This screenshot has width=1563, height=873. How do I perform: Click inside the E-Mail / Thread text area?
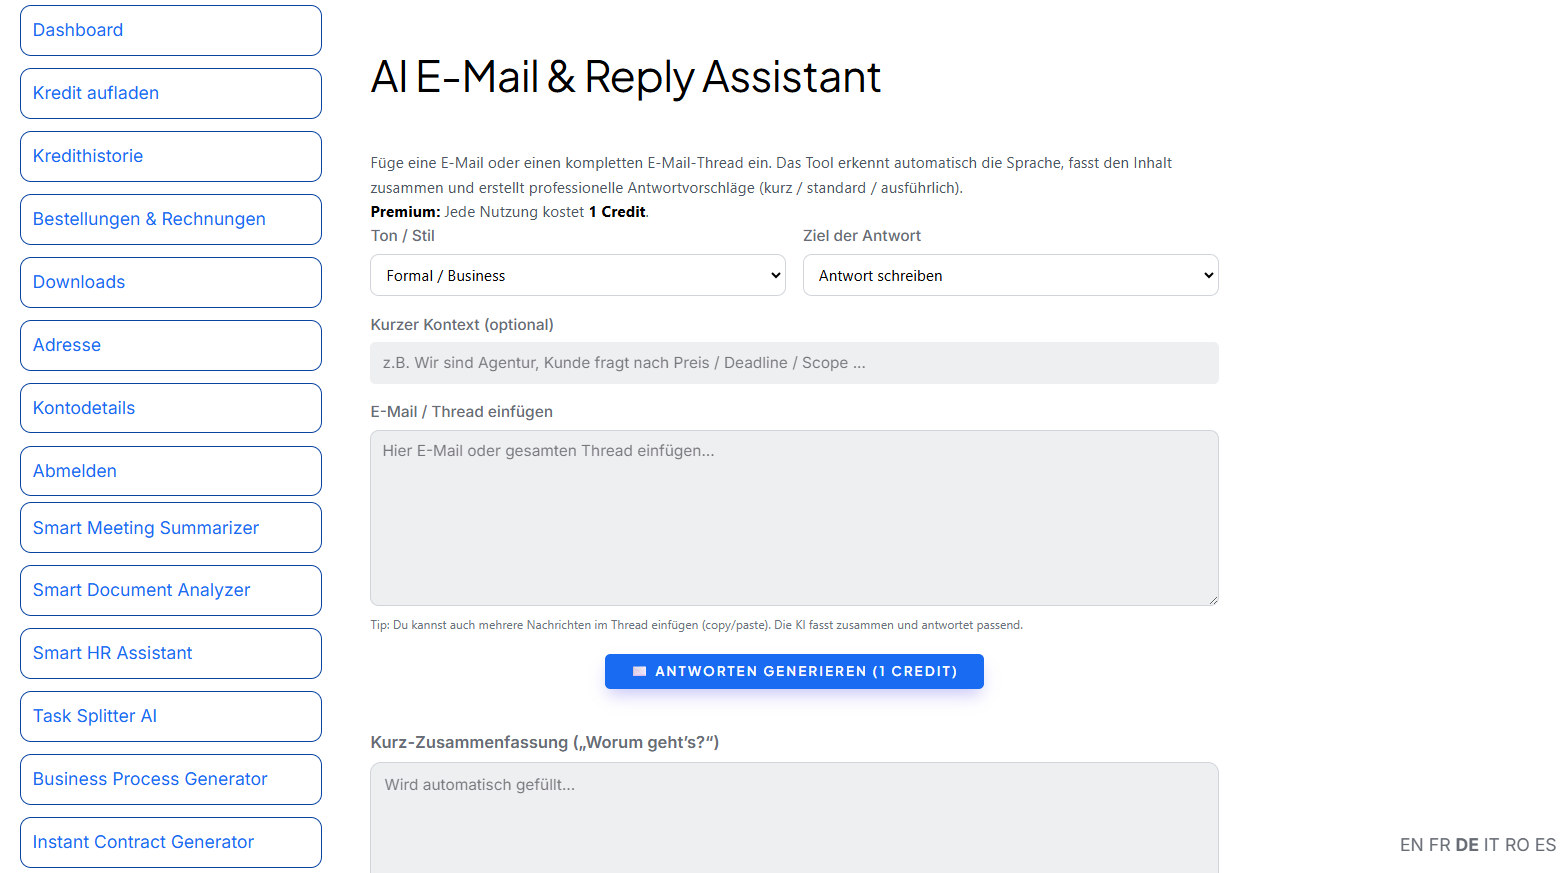794,517
